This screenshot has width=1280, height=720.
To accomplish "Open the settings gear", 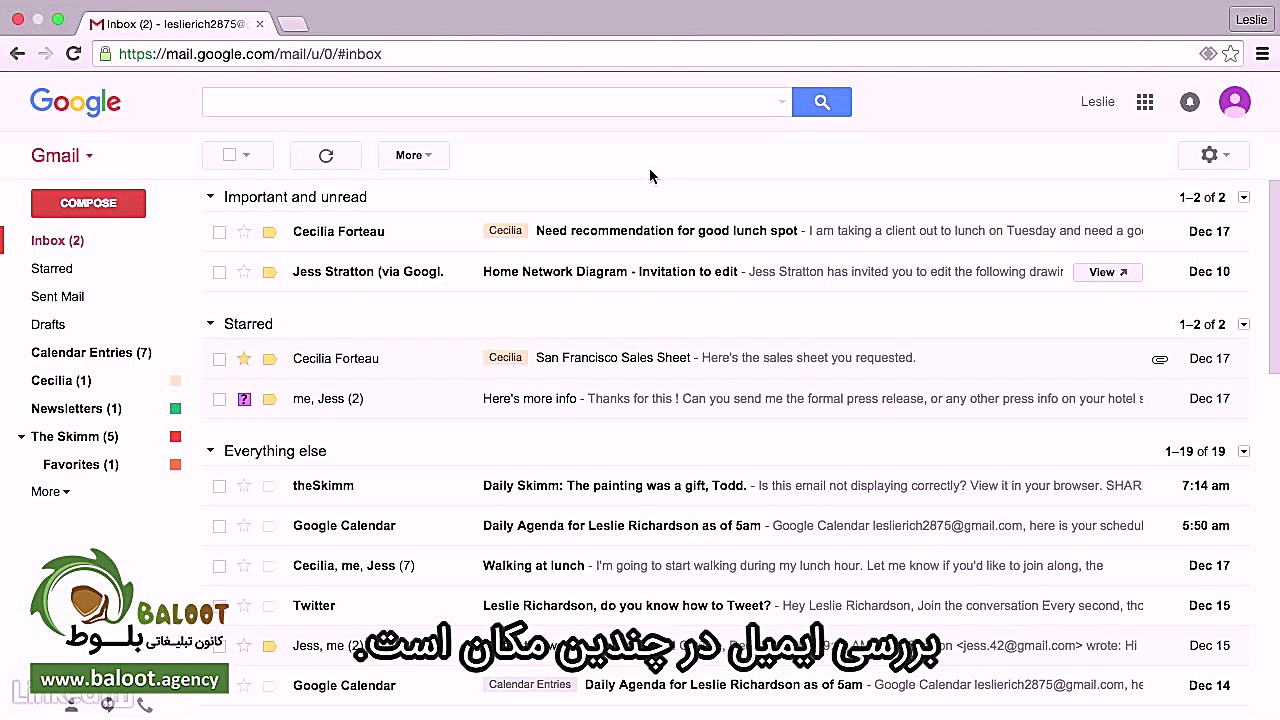I will click(x=1208, y=155).
